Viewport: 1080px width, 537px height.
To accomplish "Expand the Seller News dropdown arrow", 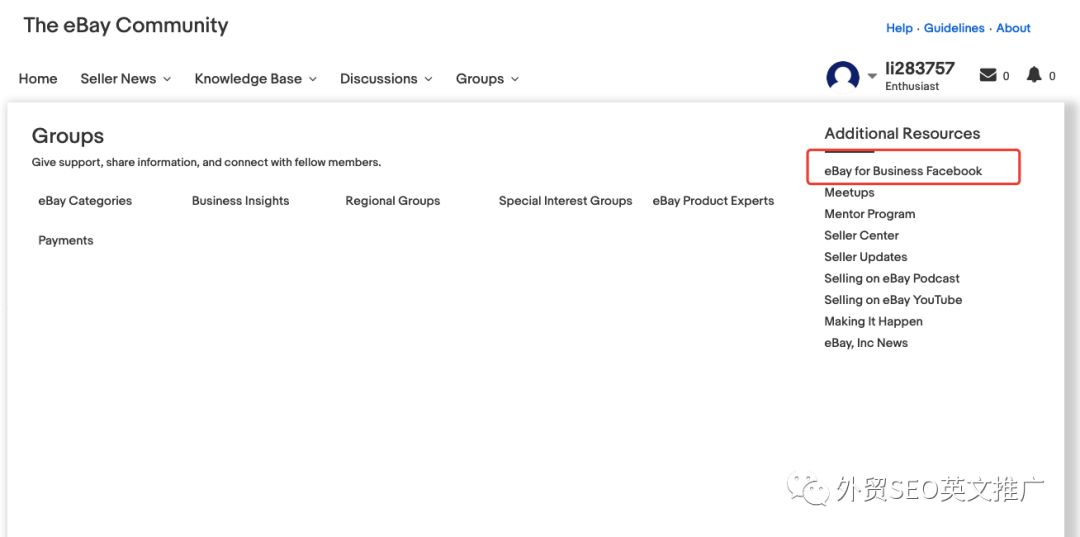I will coord(167,79).
